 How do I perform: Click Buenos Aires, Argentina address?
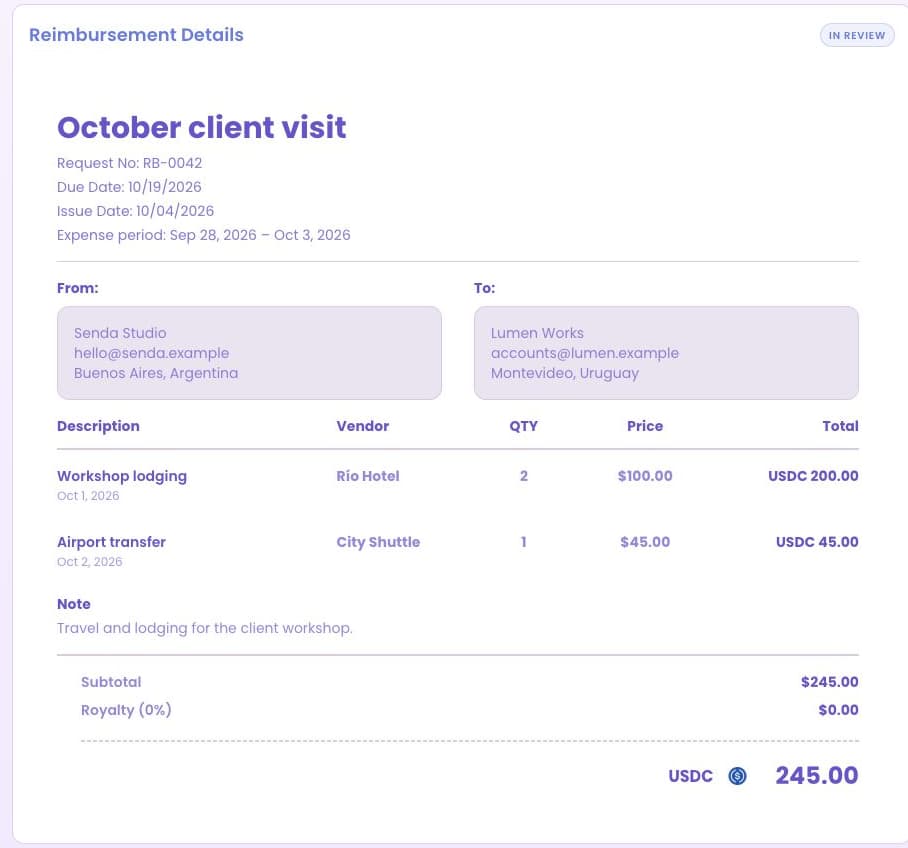[x=156, y=373]
